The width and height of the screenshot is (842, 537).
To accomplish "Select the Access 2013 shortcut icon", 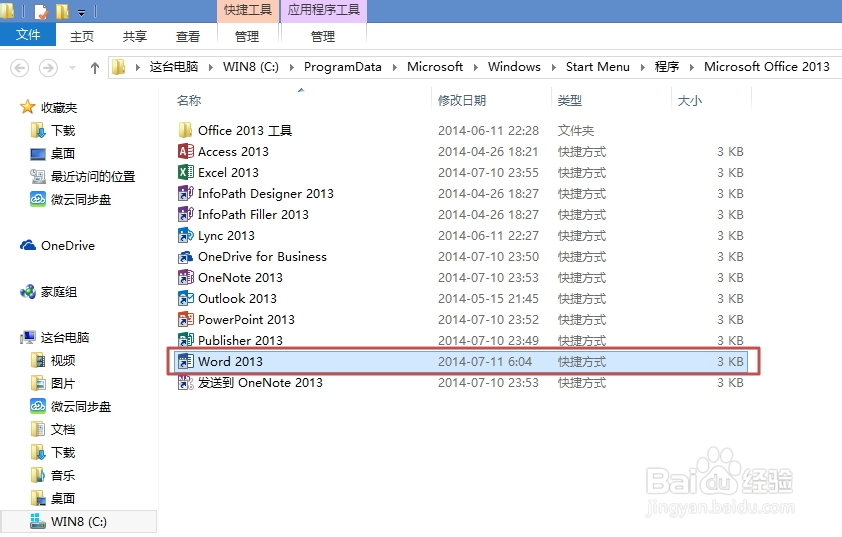I will tap(185, 151).
